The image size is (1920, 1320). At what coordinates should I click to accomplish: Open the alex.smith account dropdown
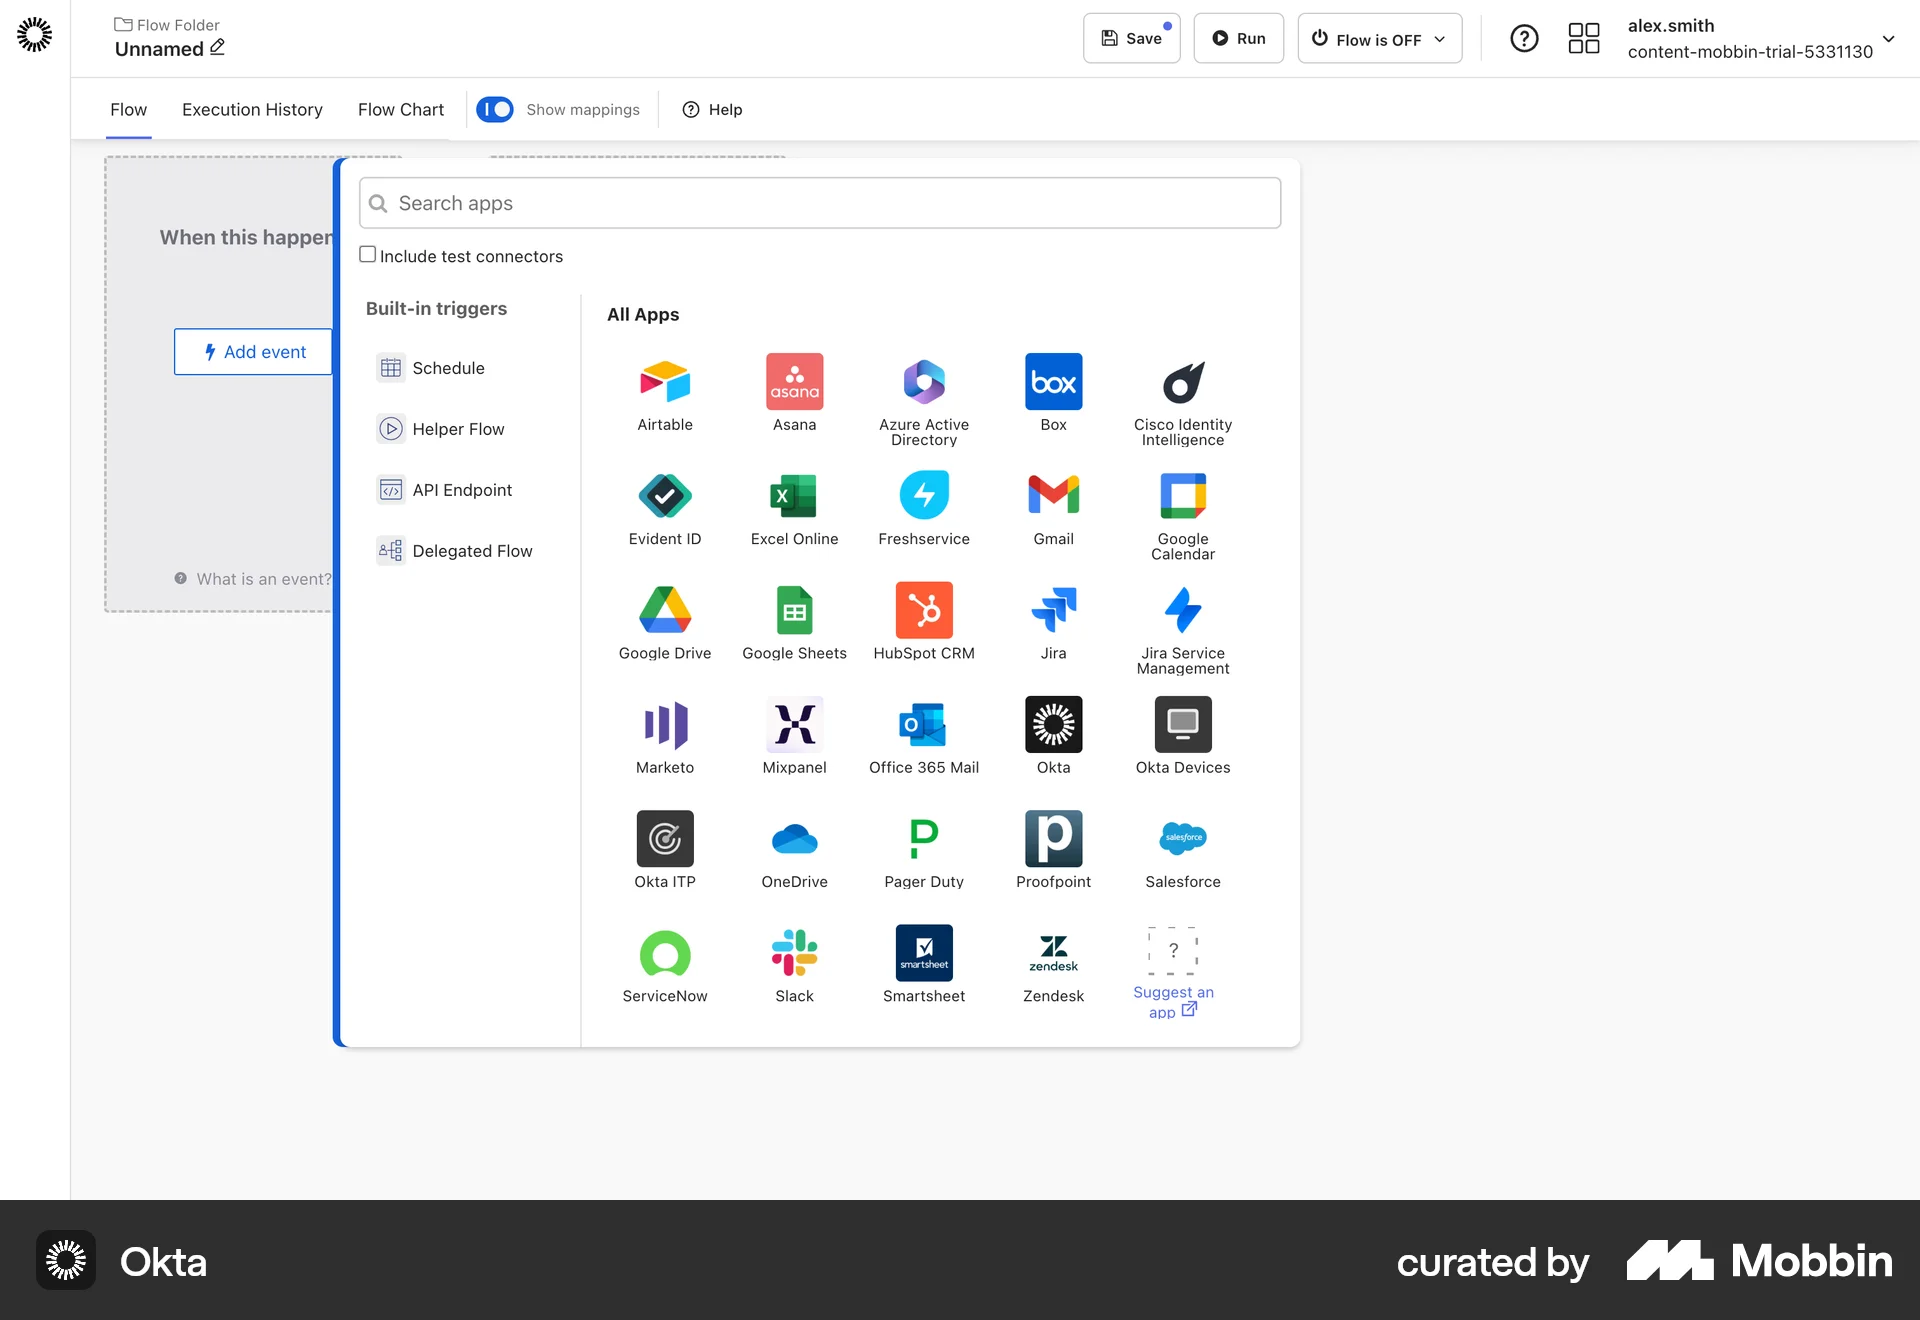(x=1890, y=40)
